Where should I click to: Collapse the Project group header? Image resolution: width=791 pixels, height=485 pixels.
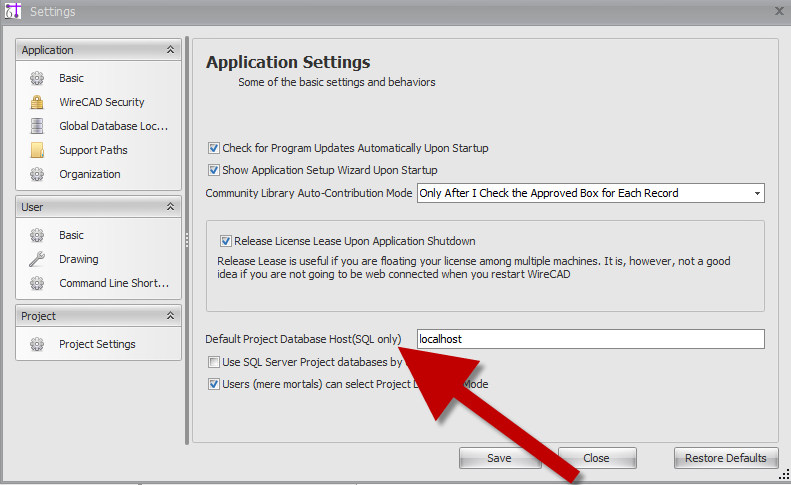click(98, 316)
